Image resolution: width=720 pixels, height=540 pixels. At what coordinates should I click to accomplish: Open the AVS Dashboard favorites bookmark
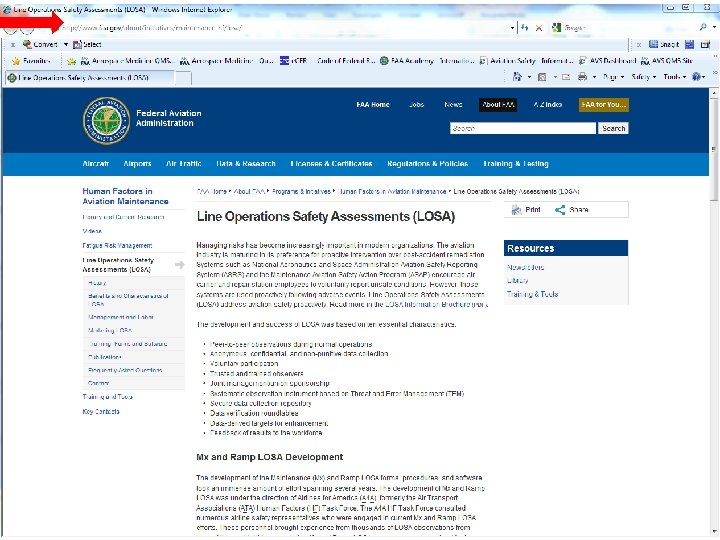(607, 61)
